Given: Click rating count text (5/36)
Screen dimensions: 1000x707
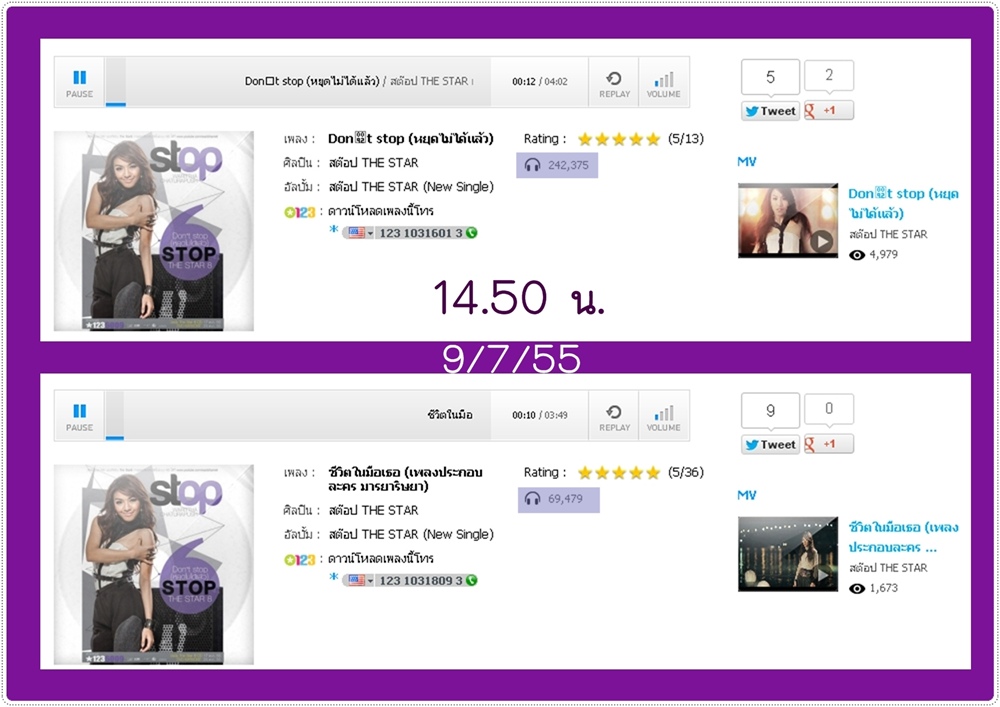Looking at the screenshot, I should click(x=686, y=472).
